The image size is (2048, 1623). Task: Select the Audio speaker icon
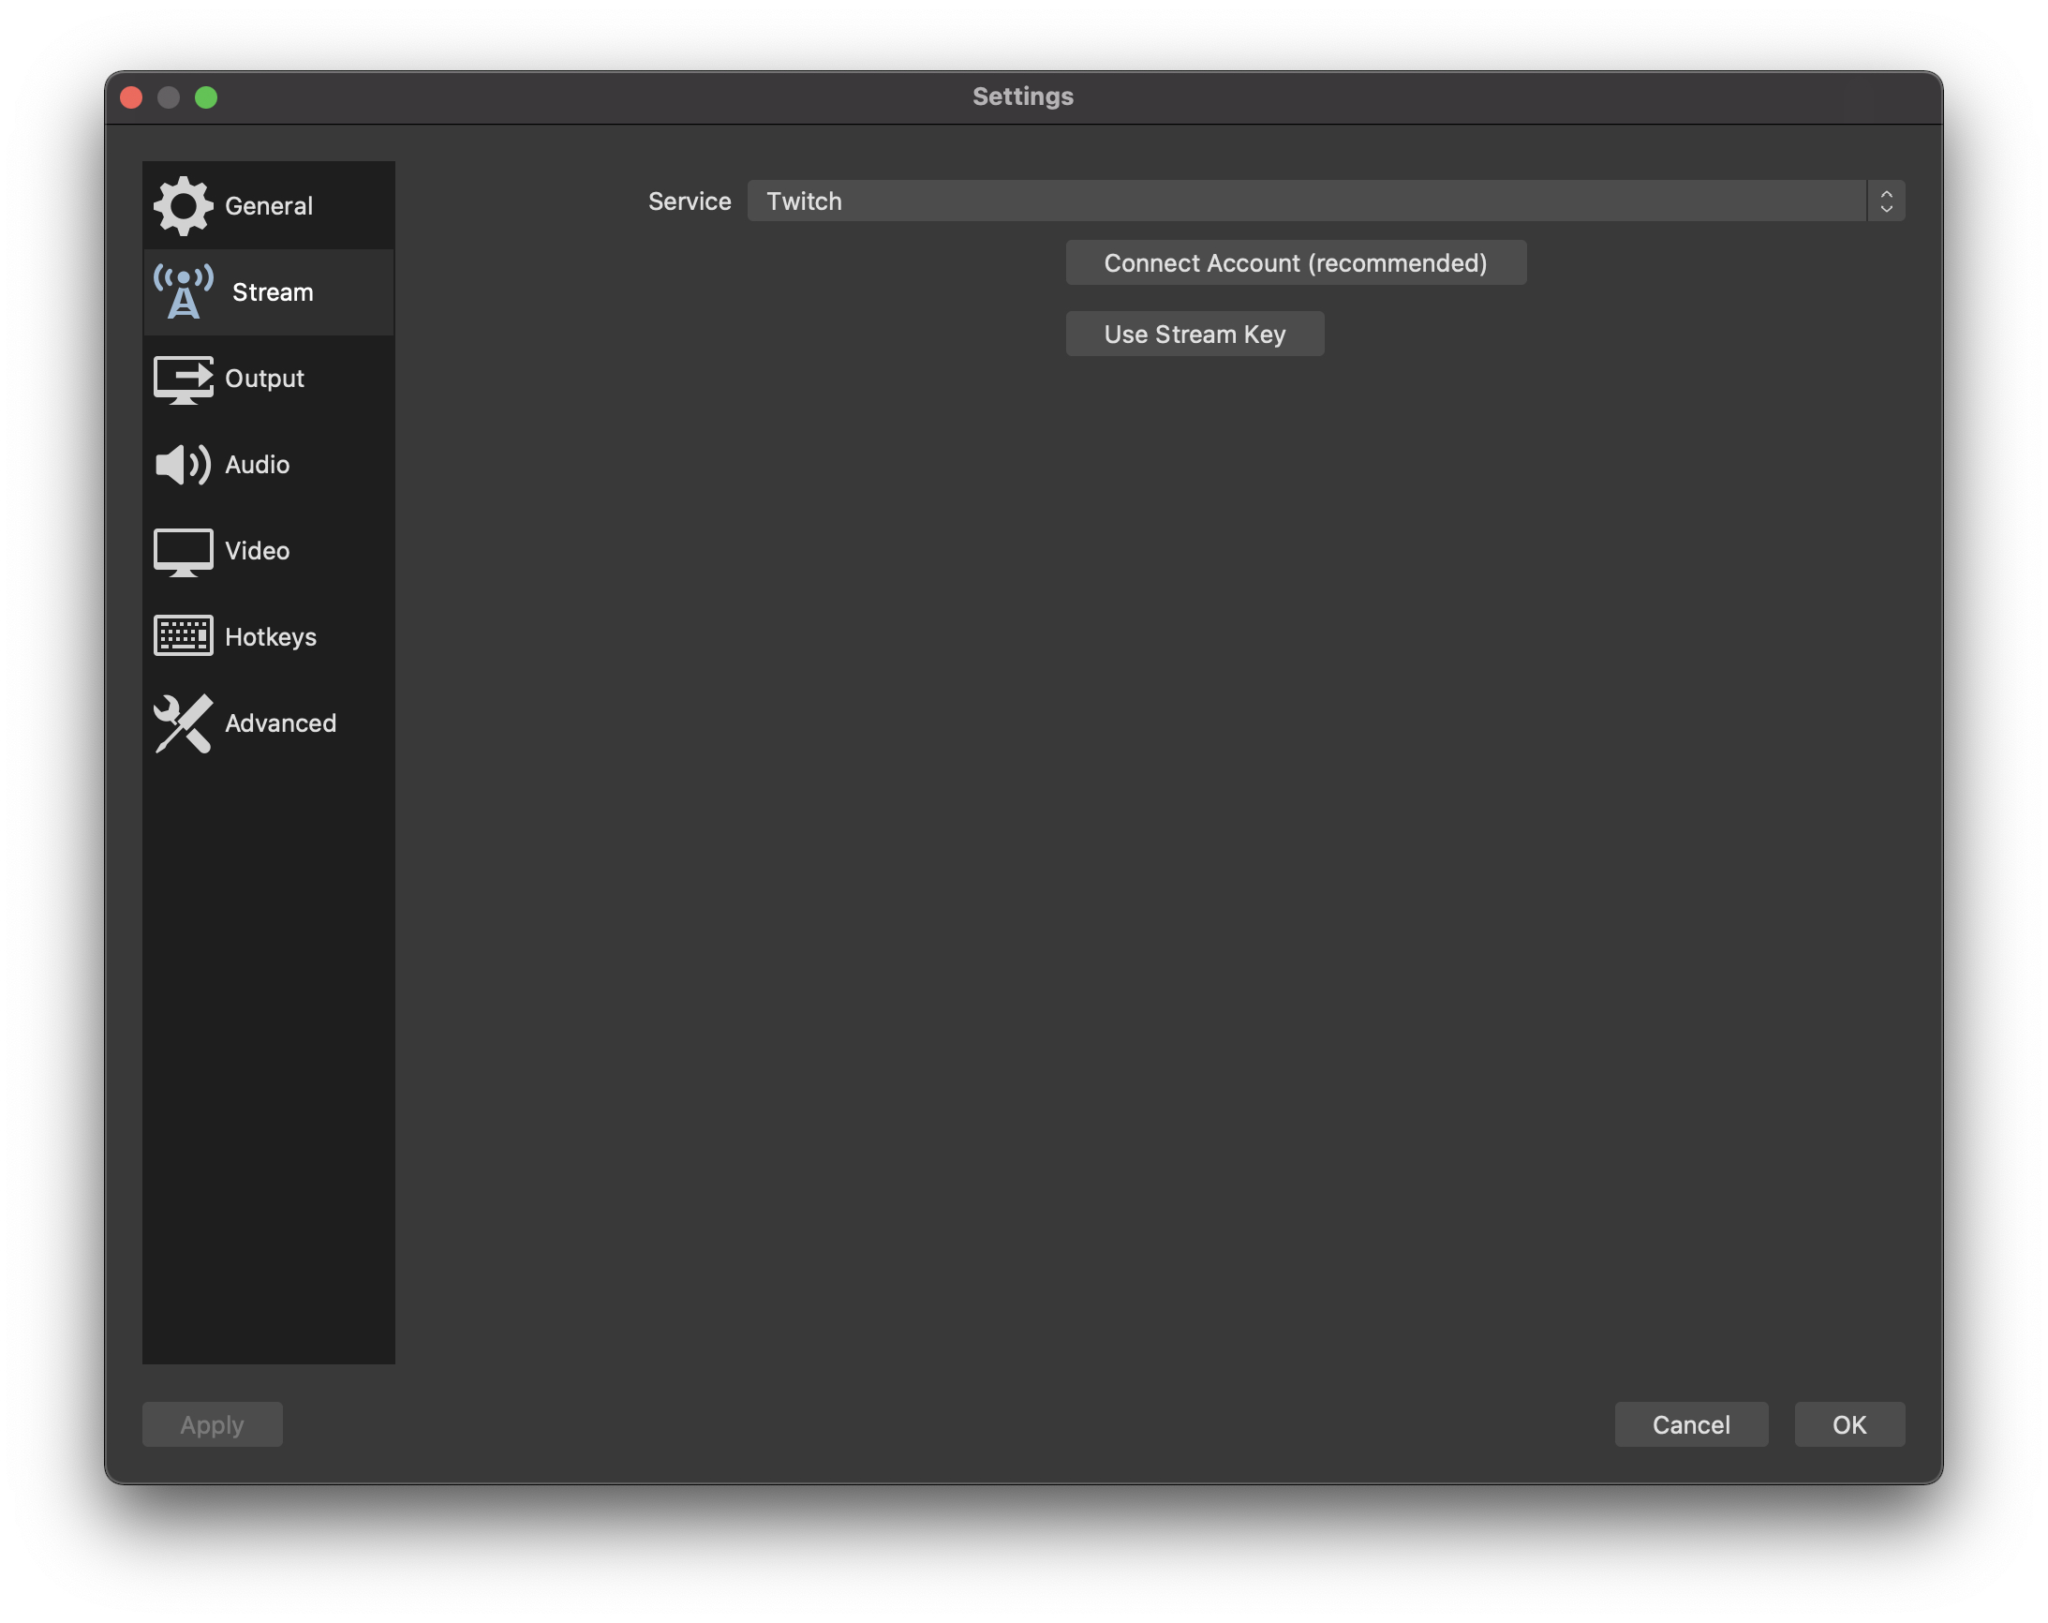click(183, 464)
